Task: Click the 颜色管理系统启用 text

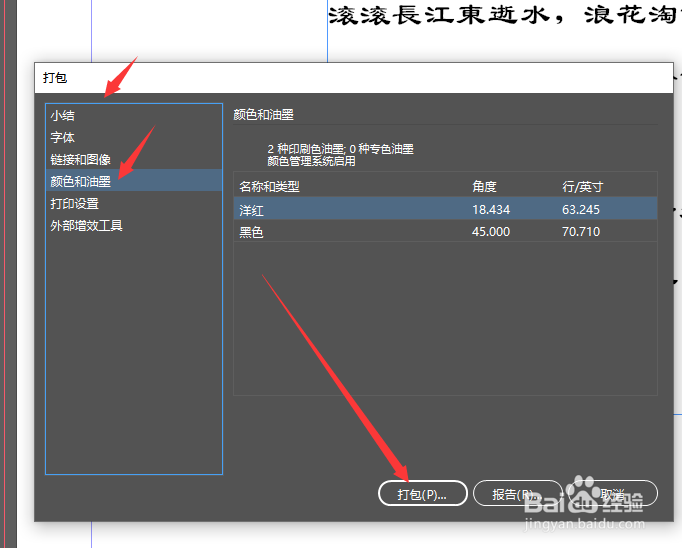Action: (x=311, y=161)
